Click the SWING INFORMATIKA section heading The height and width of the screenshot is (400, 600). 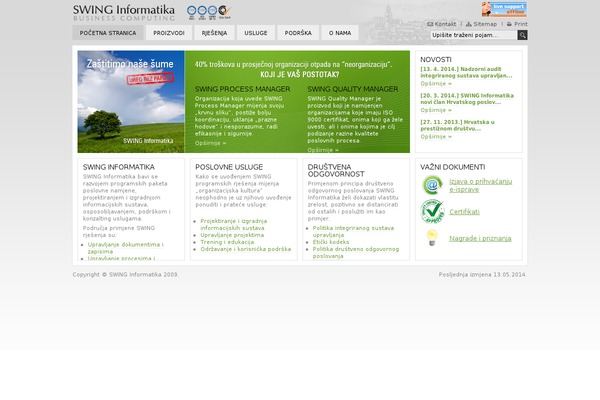click(119, 167)
